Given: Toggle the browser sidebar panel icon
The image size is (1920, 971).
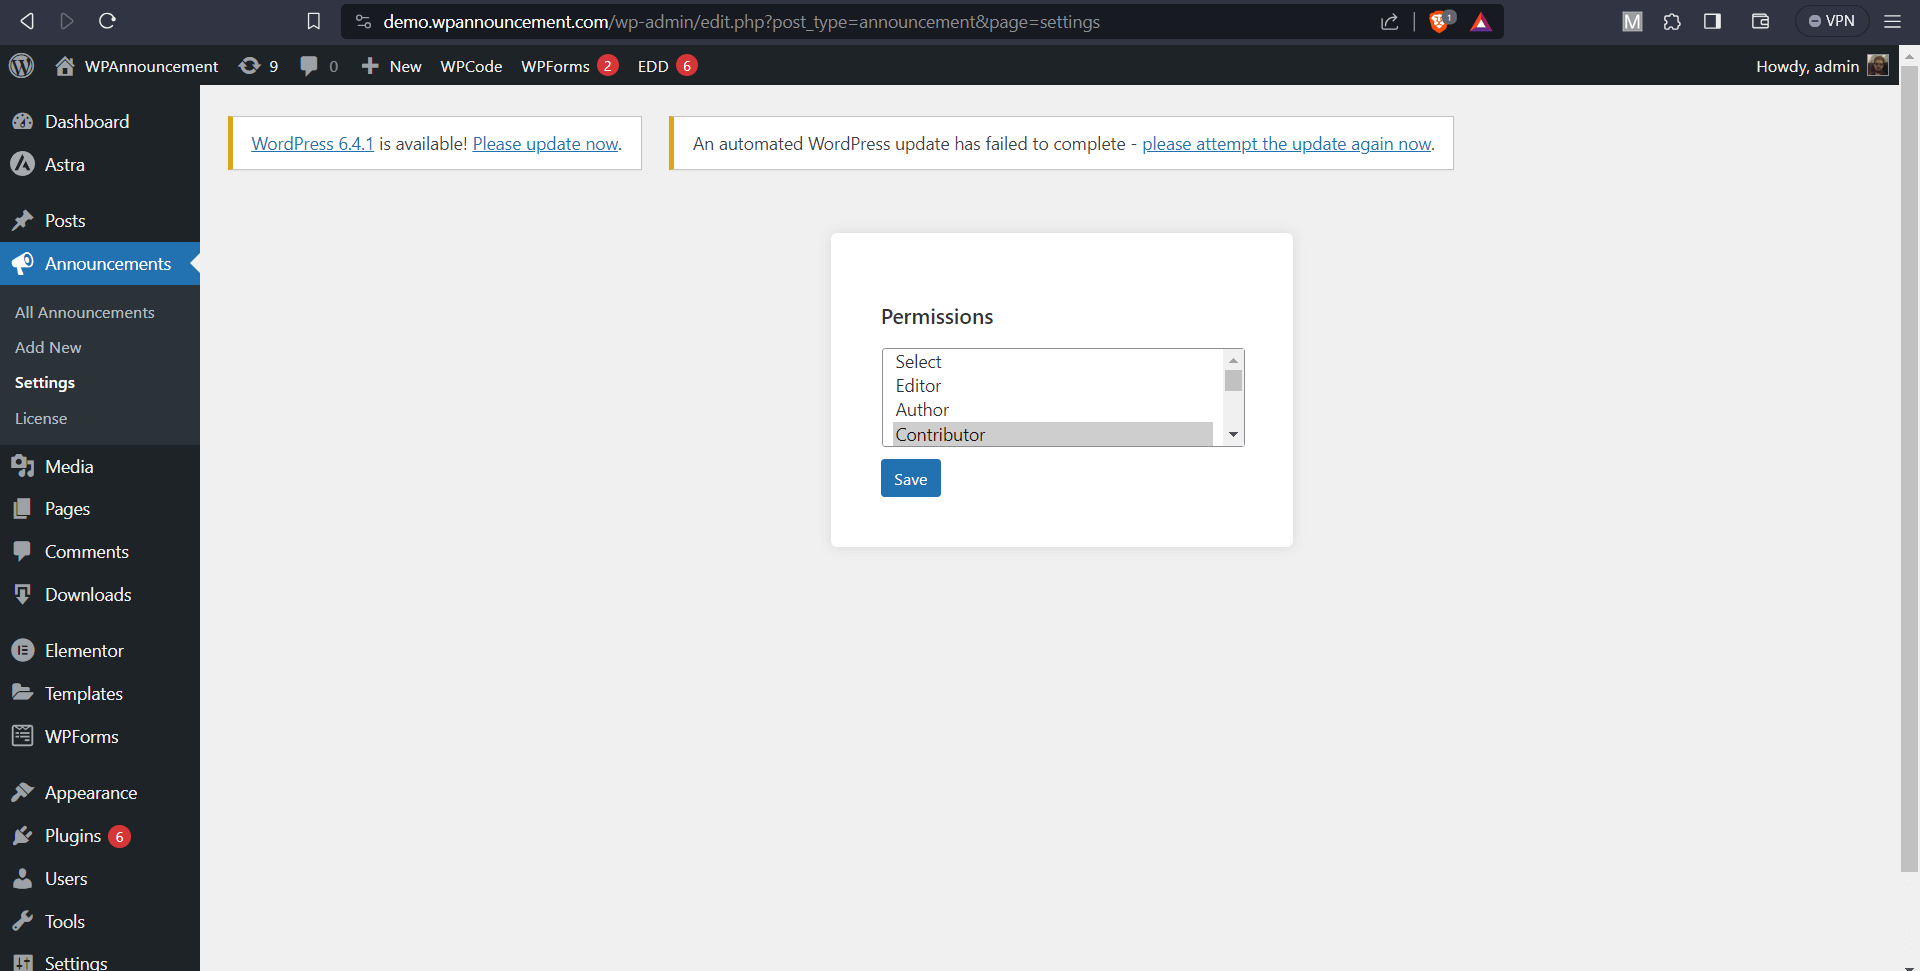Looking at the screenshot, I should [x=1712, y=21].
